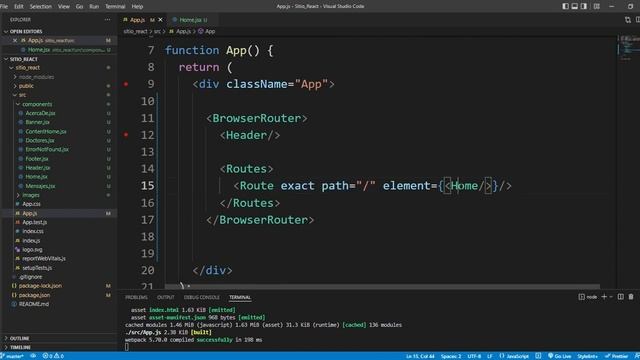Toggle bottom panel layout icon
Image resolution: width=640 pixels, height=360 pixels.
[575, 6]
